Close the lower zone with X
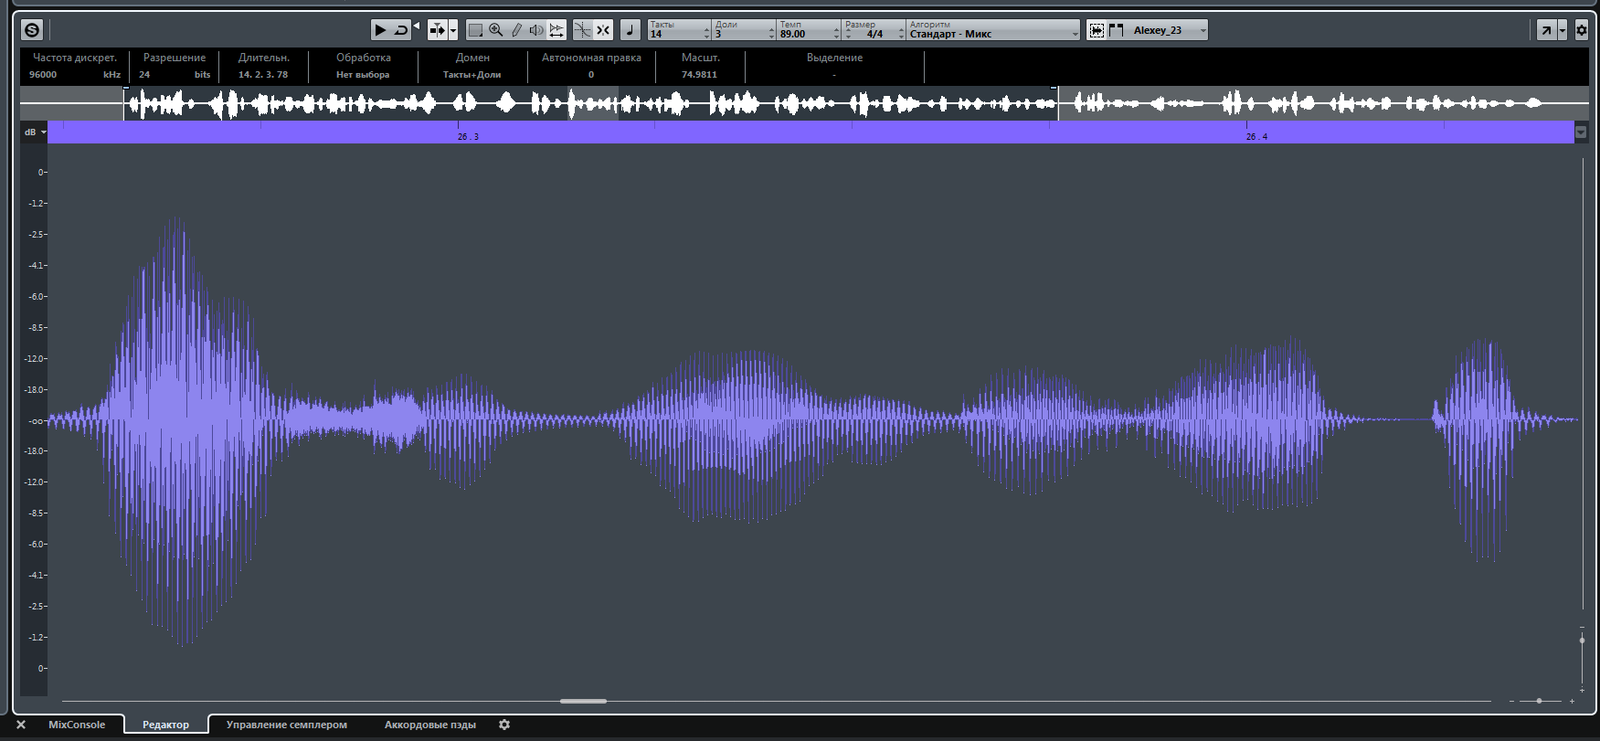The height and width of the screenshot is (741, 1600). click(x=21, y=725)
